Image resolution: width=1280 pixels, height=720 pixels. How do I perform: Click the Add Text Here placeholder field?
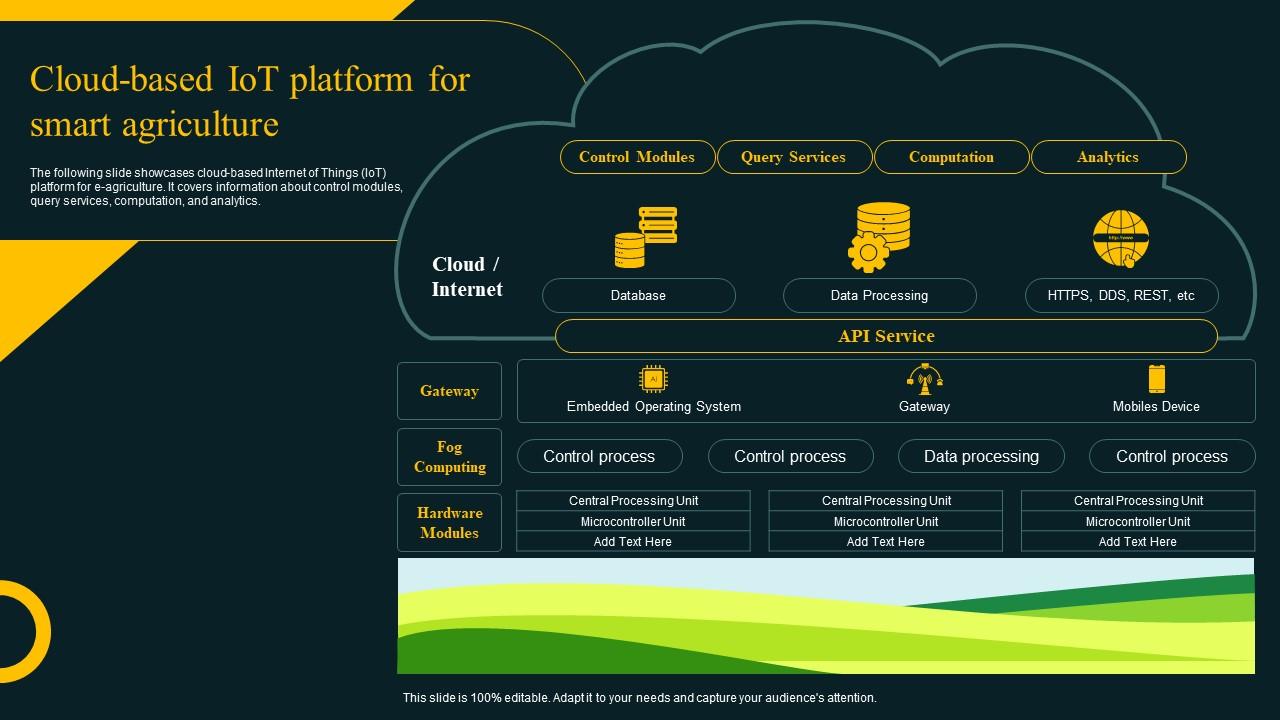633,541
